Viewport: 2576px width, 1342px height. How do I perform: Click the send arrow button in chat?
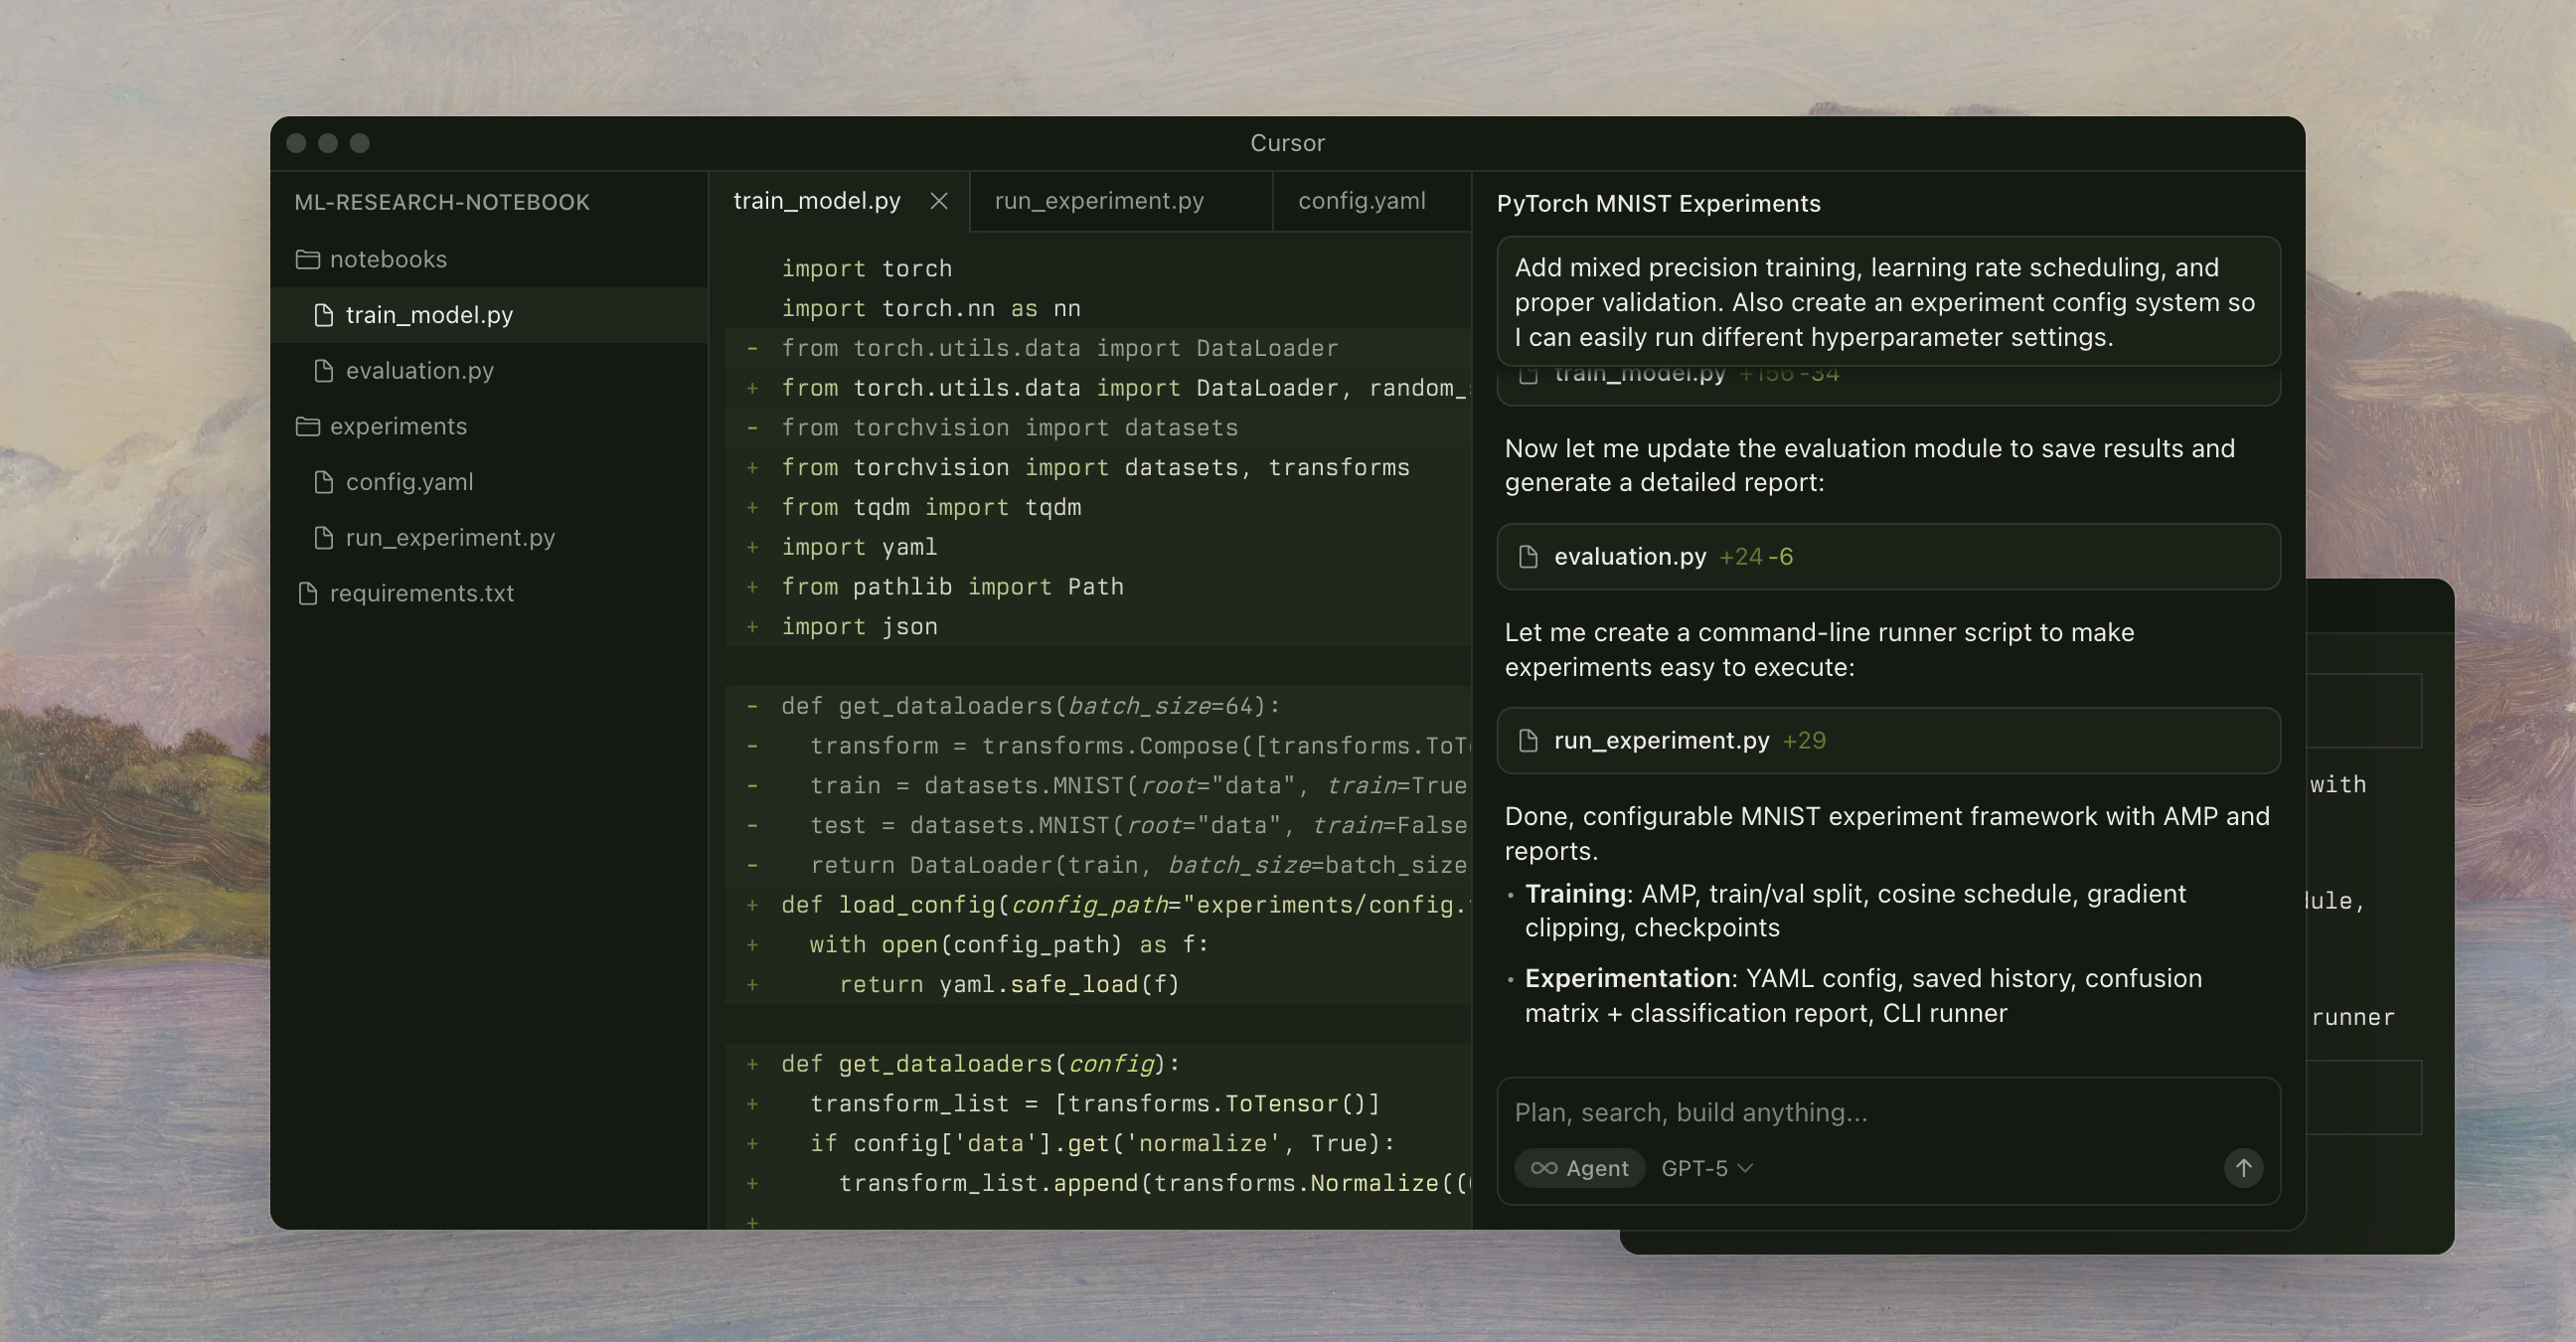pos(2243,1168)
